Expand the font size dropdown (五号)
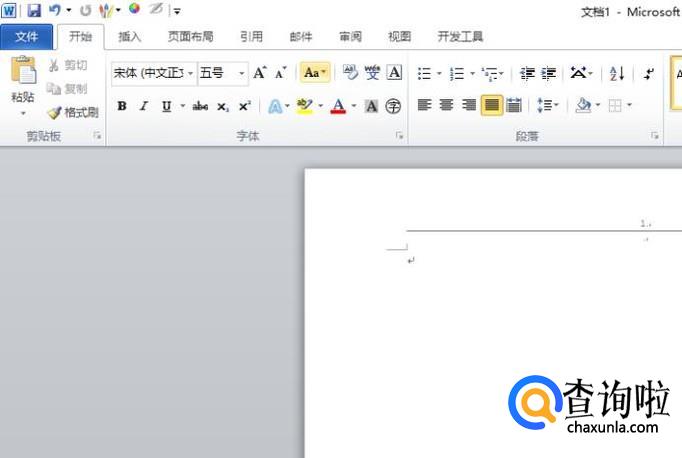This screenshot has height=458, width=682. click(x=242, y=73)
